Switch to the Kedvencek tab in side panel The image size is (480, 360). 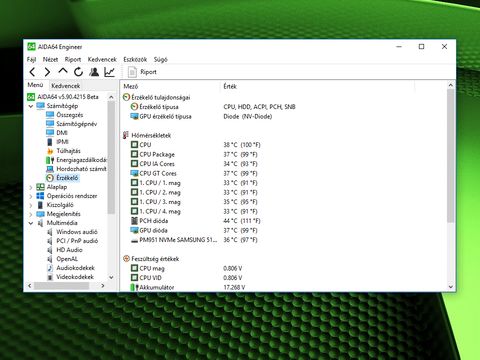(x=65, y=86)
